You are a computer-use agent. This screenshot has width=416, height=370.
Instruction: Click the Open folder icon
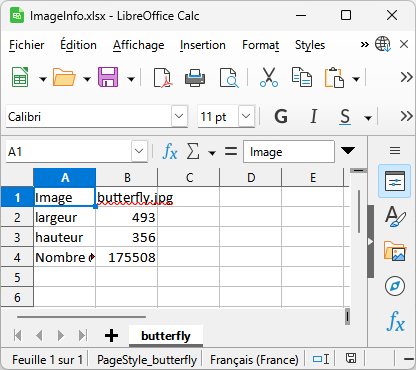point(64,78)
